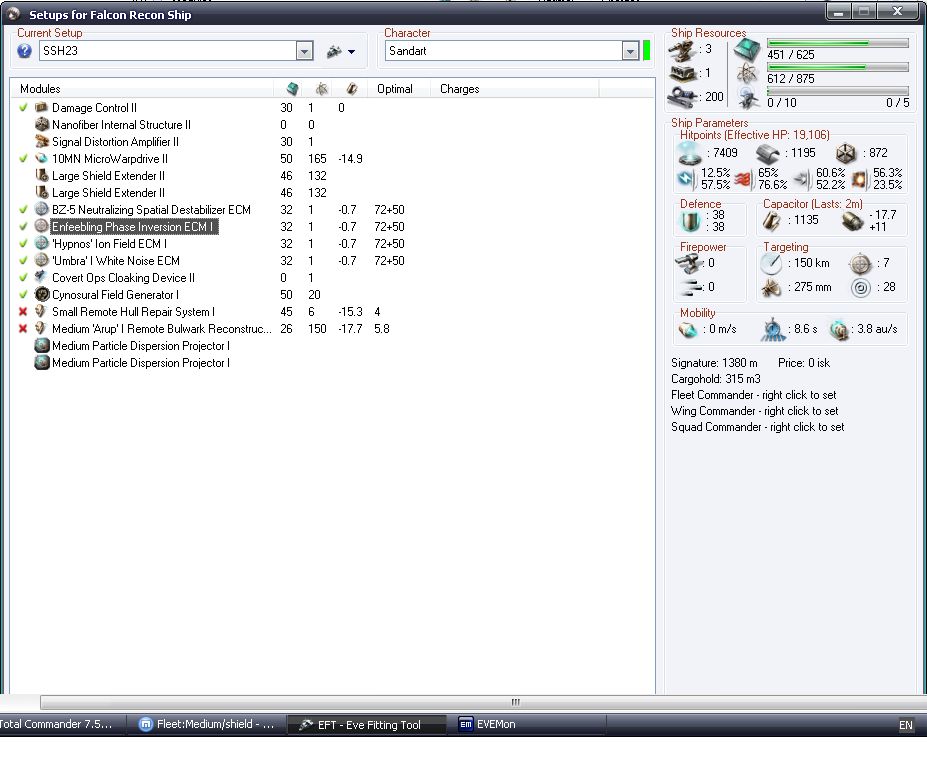The height and width of the screenshot is (762, 927).
Task: Toggle Damage Control II active state checkmark
Action: 23,108
